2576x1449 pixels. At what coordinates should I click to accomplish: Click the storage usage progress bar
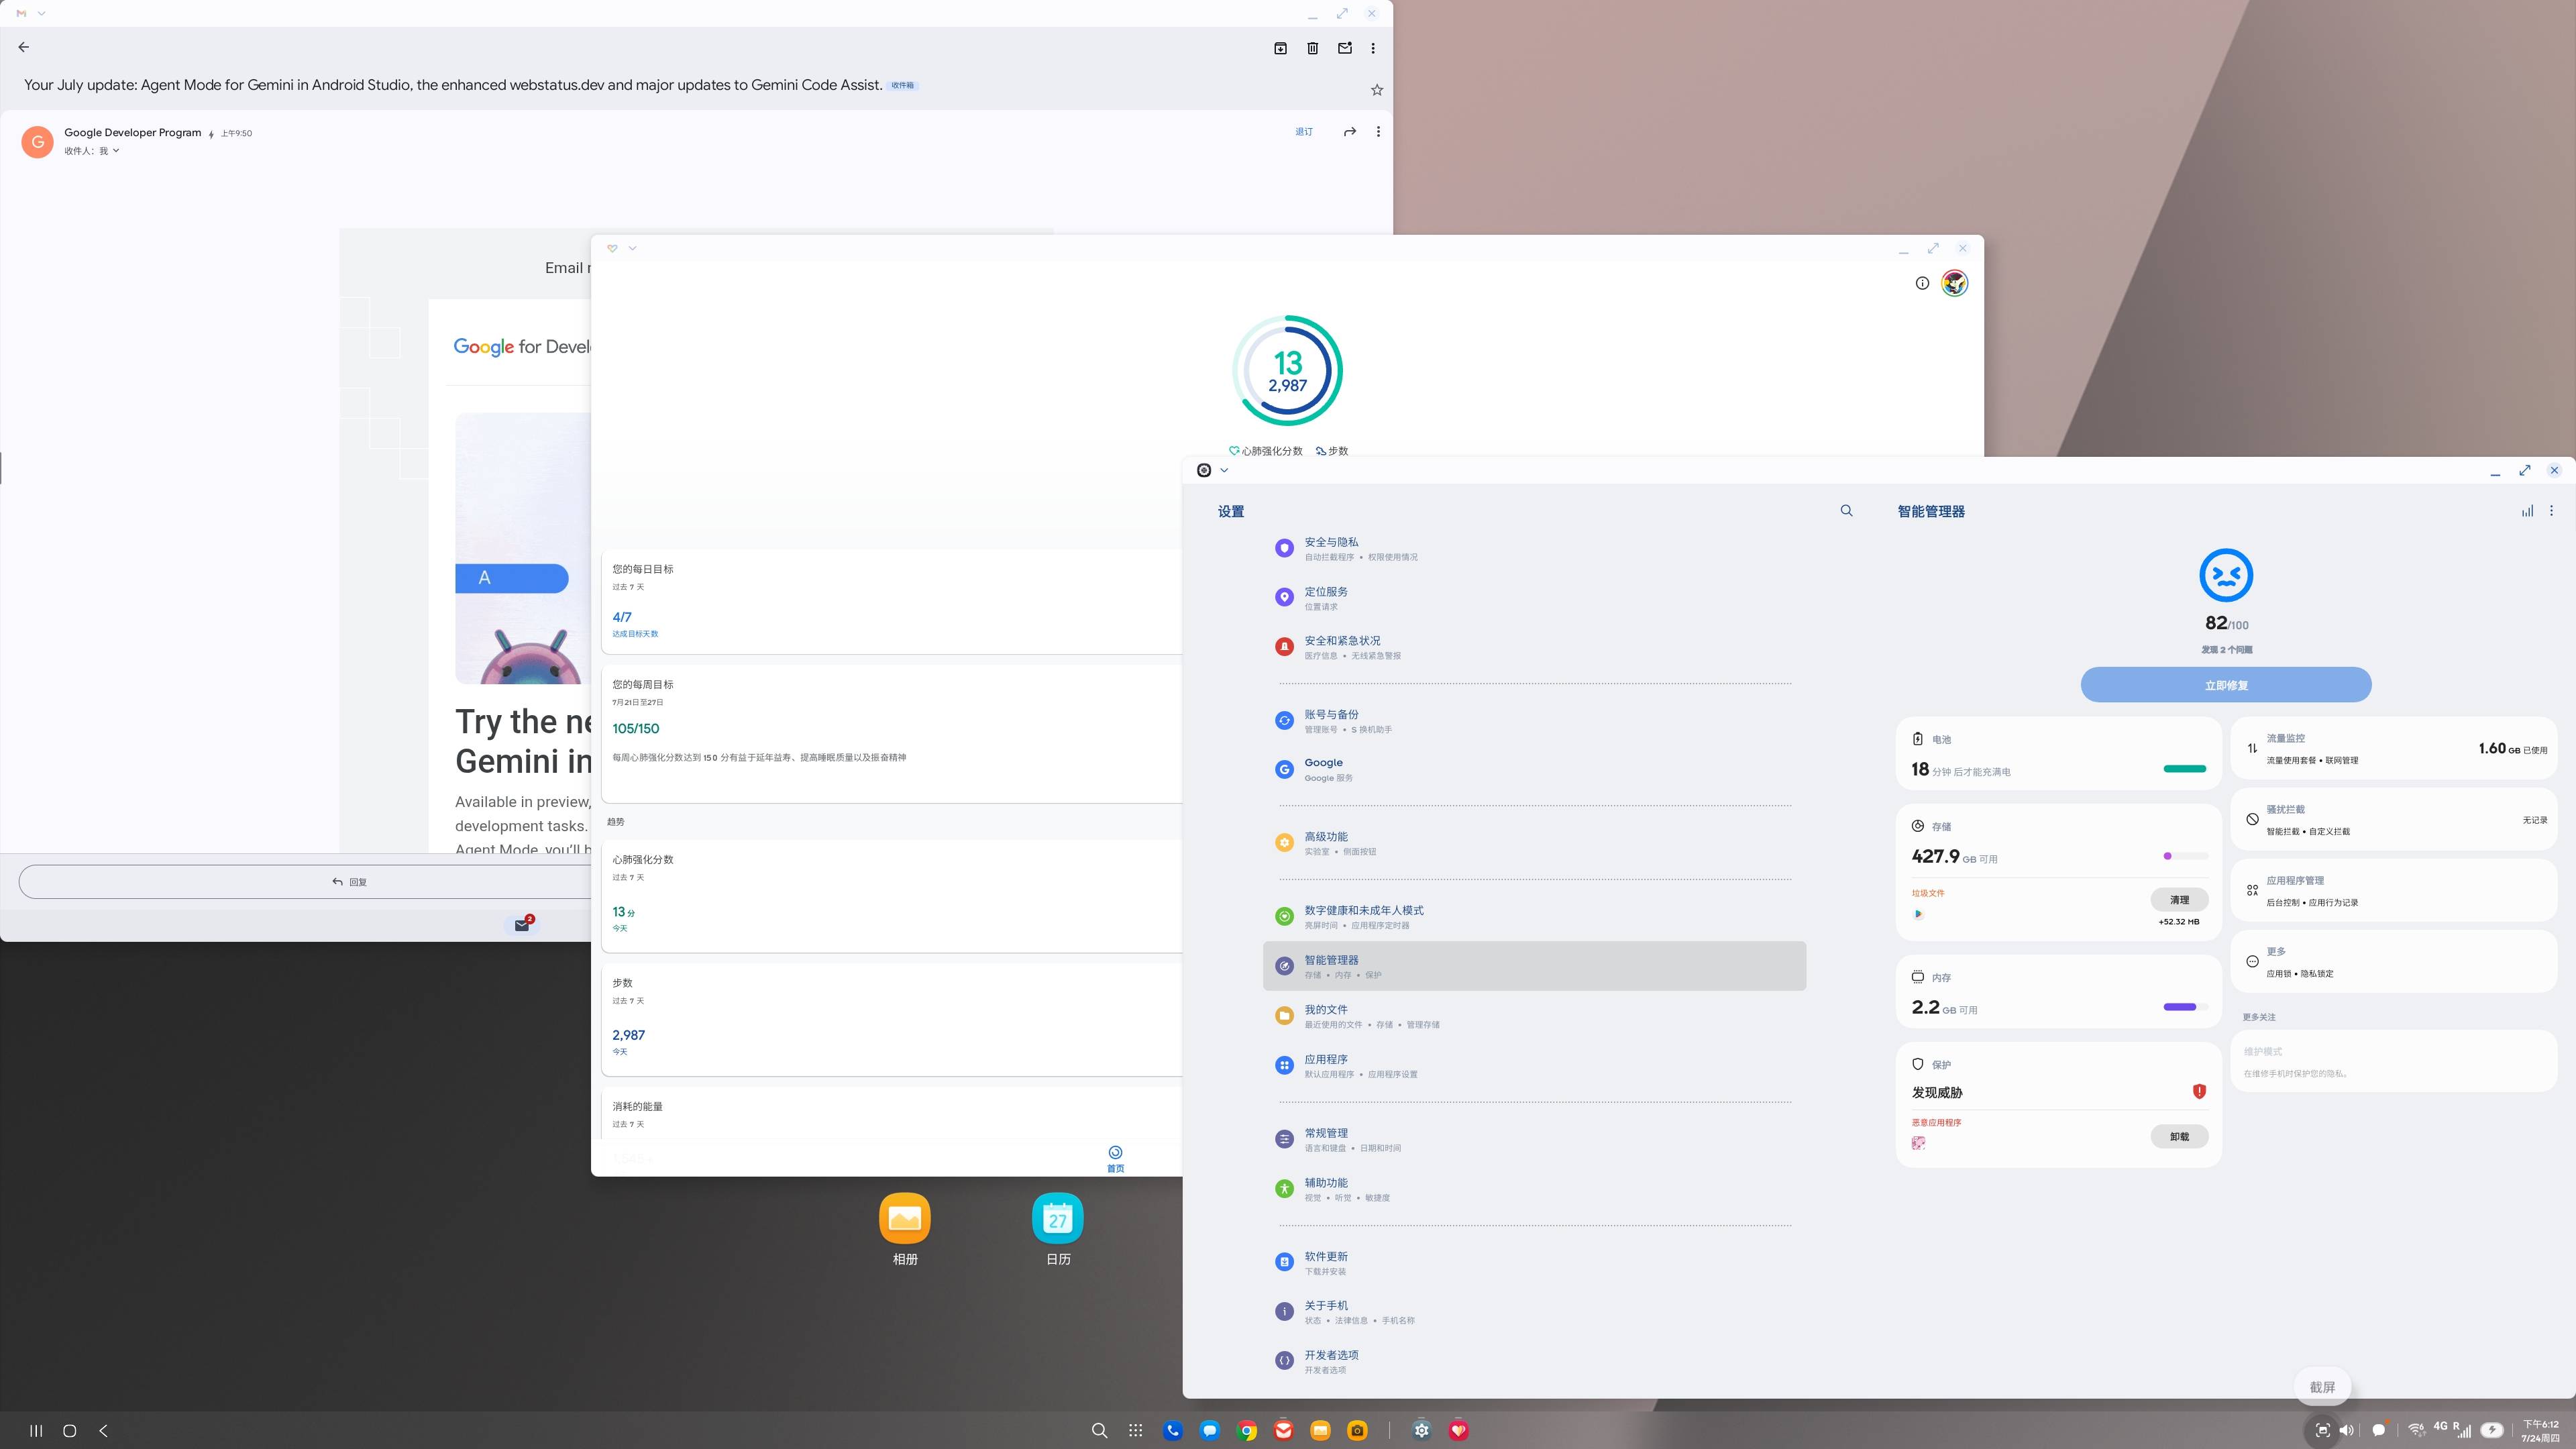click(x=2185, y=856)
